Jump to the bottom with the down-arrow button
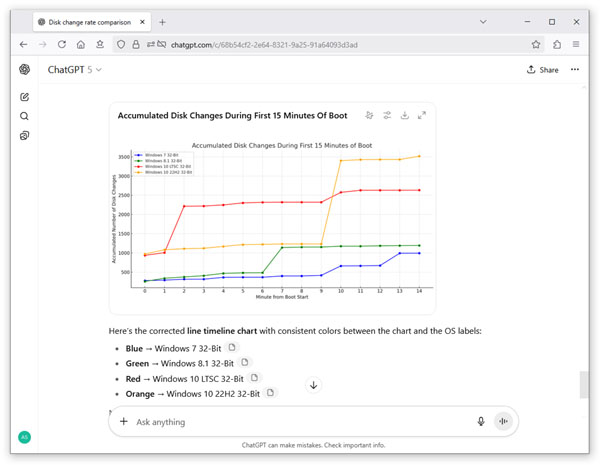 313,385
